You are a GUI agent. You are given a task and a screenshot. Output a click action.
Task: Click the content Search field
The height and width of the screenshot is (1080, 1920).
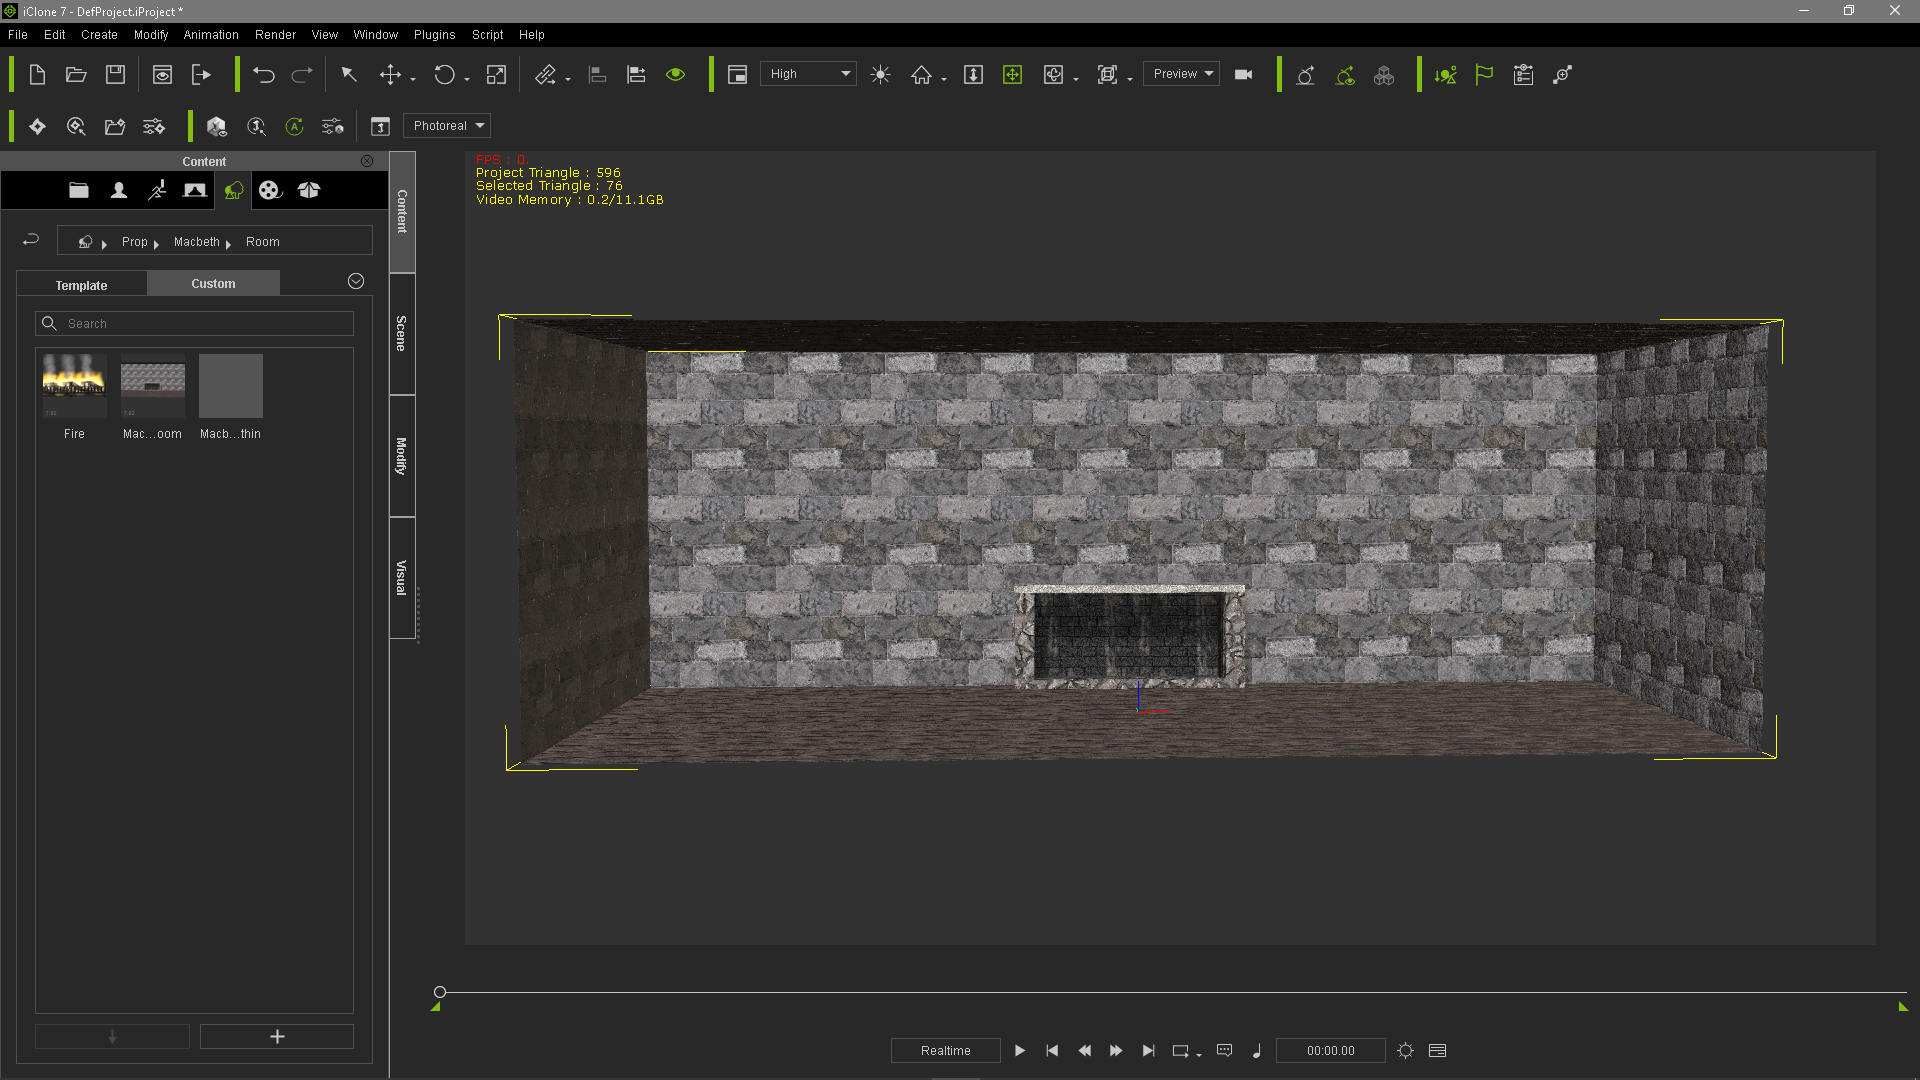[x=194, y=324]
